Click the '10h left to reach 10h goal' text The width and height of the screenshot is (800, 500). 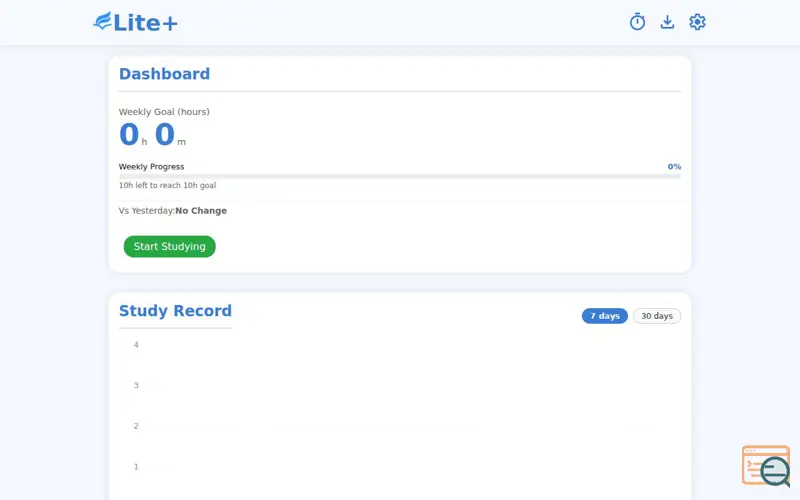(167, 185)
